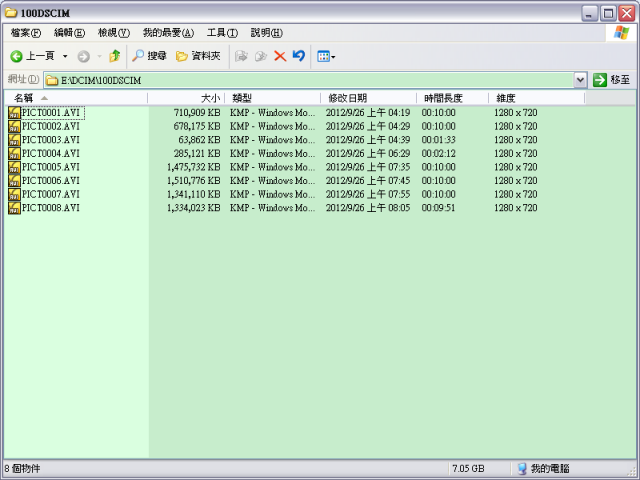
Task: Click the PICT0003.AVI file icon
Action: coord(14,140)
